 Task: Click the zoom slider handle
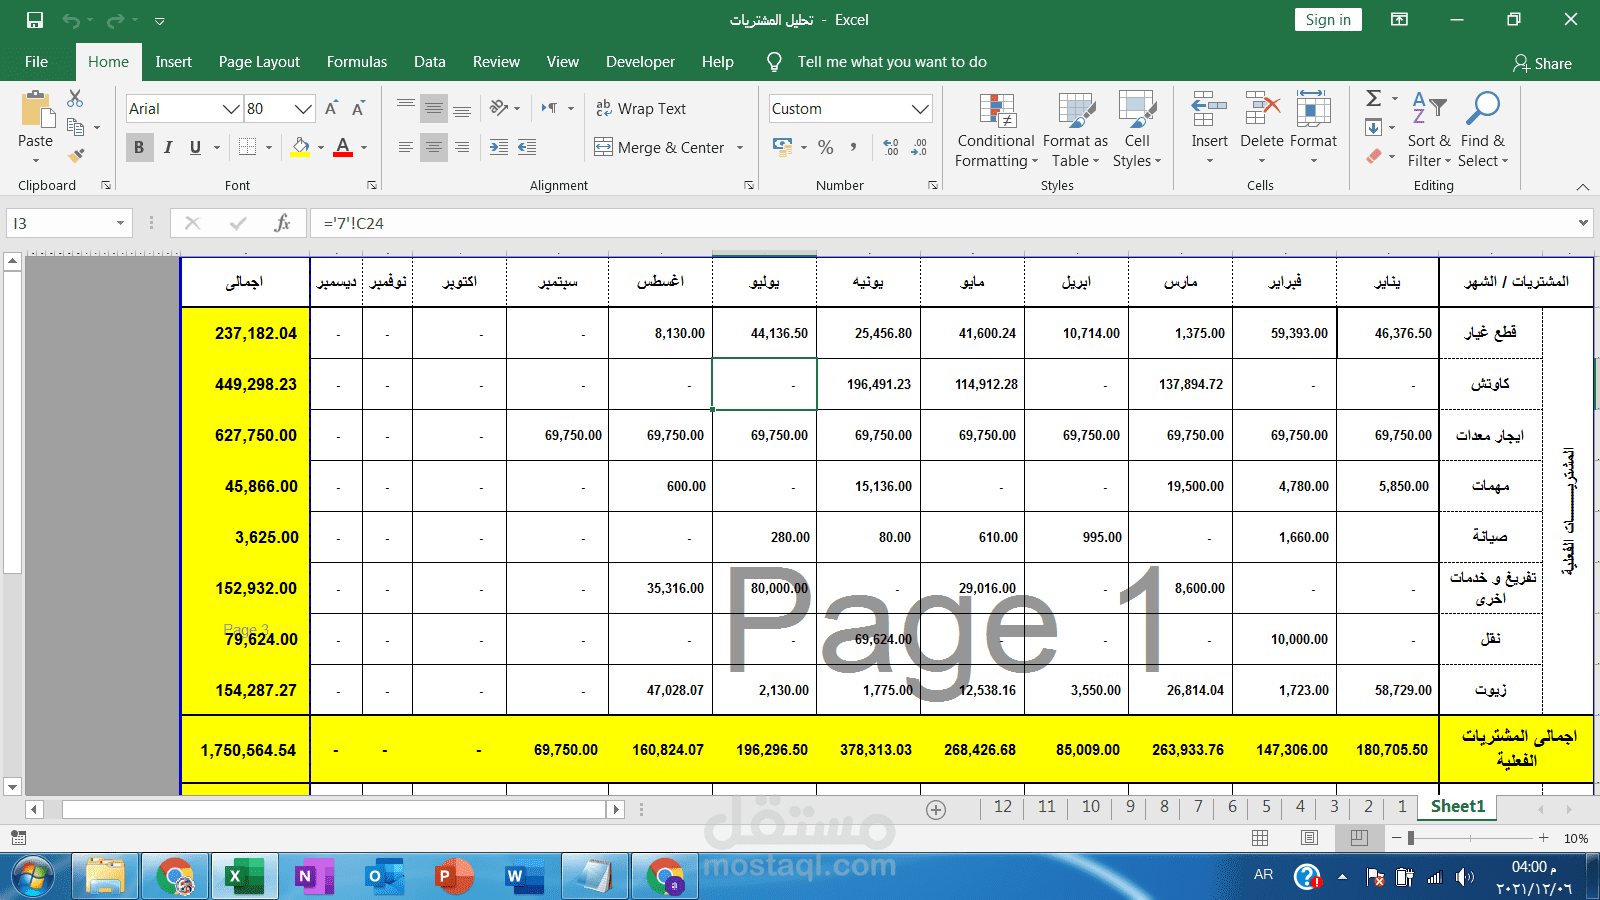(1411, 838)
